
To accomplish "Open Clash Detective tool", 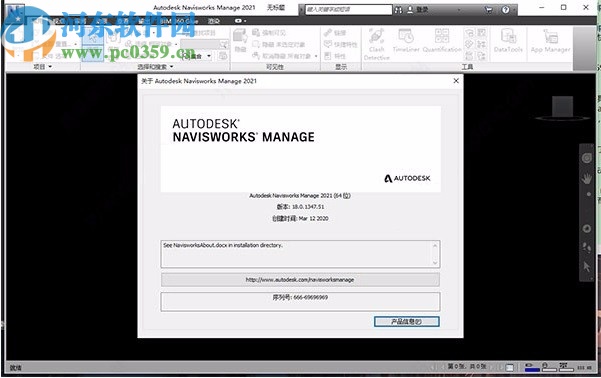I will 376,44.
